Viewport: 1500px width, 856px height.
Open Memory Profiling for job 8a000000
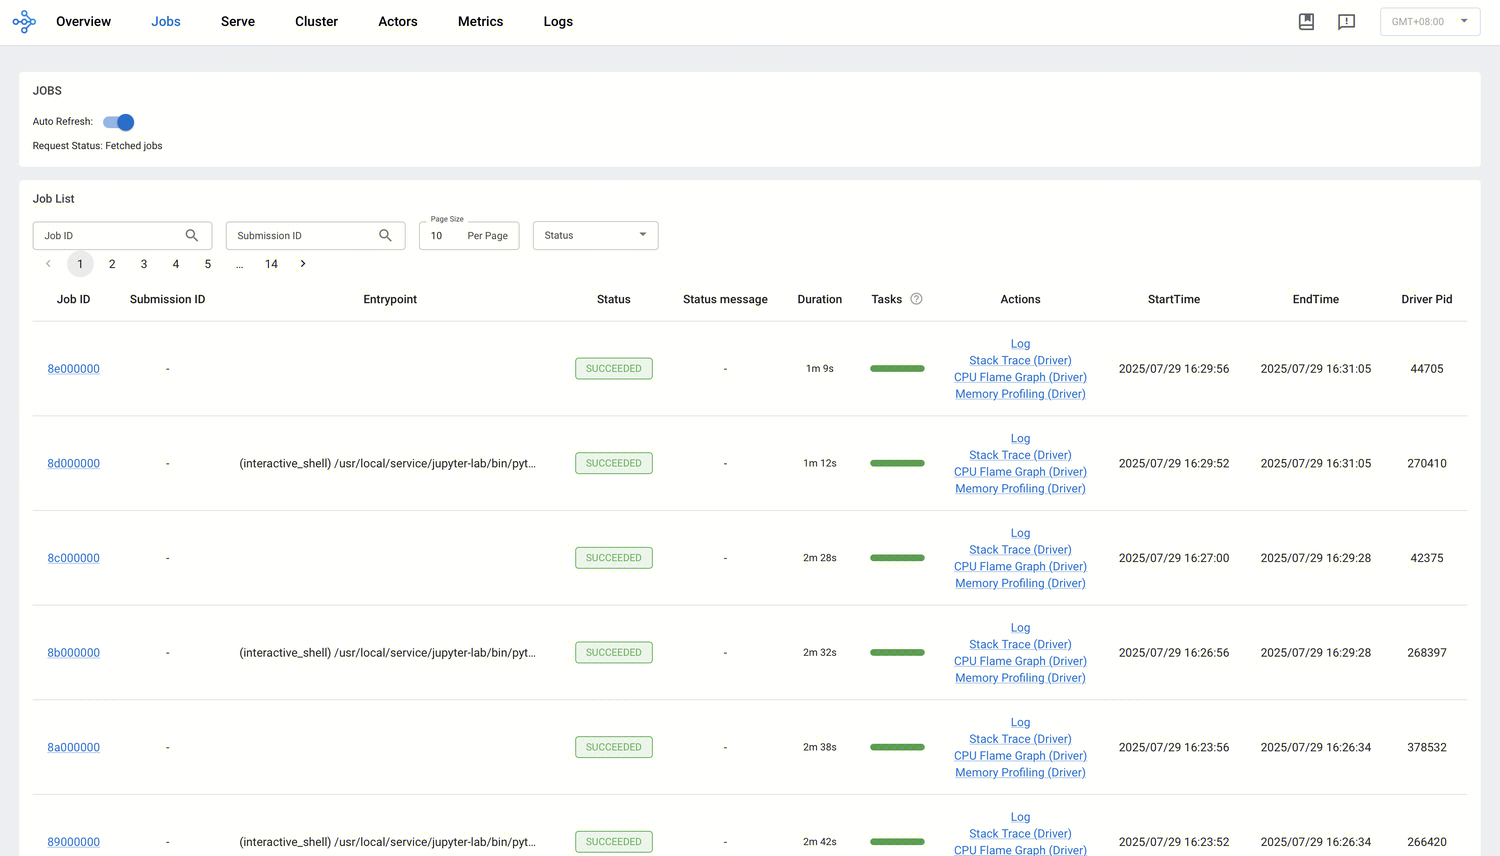pos(1020,773)
